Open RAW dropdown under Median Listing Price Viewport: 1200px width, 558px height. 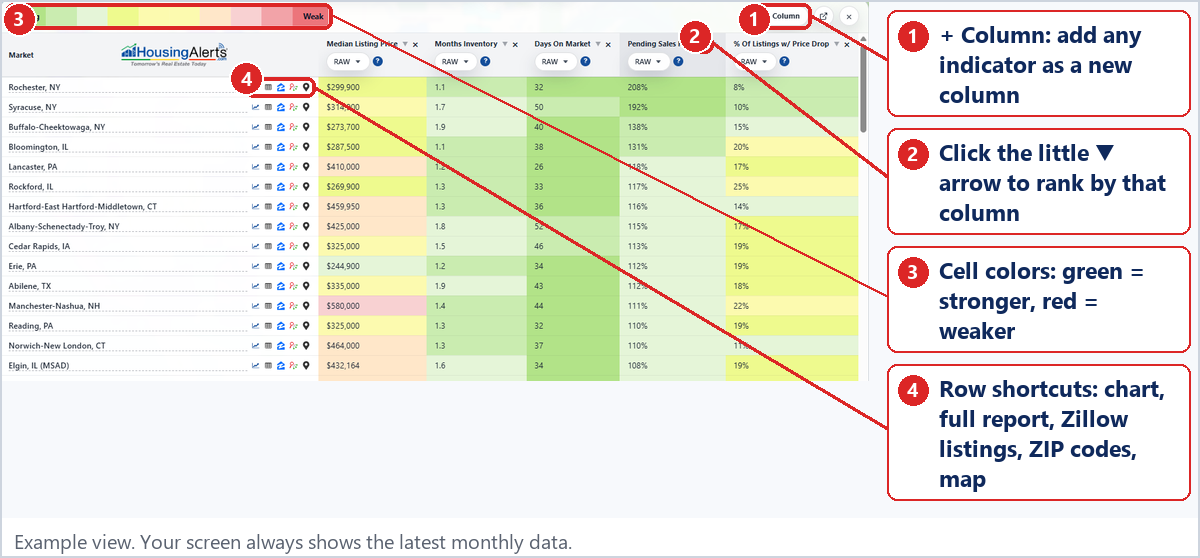pyautogui.click(x=348, y=61)
